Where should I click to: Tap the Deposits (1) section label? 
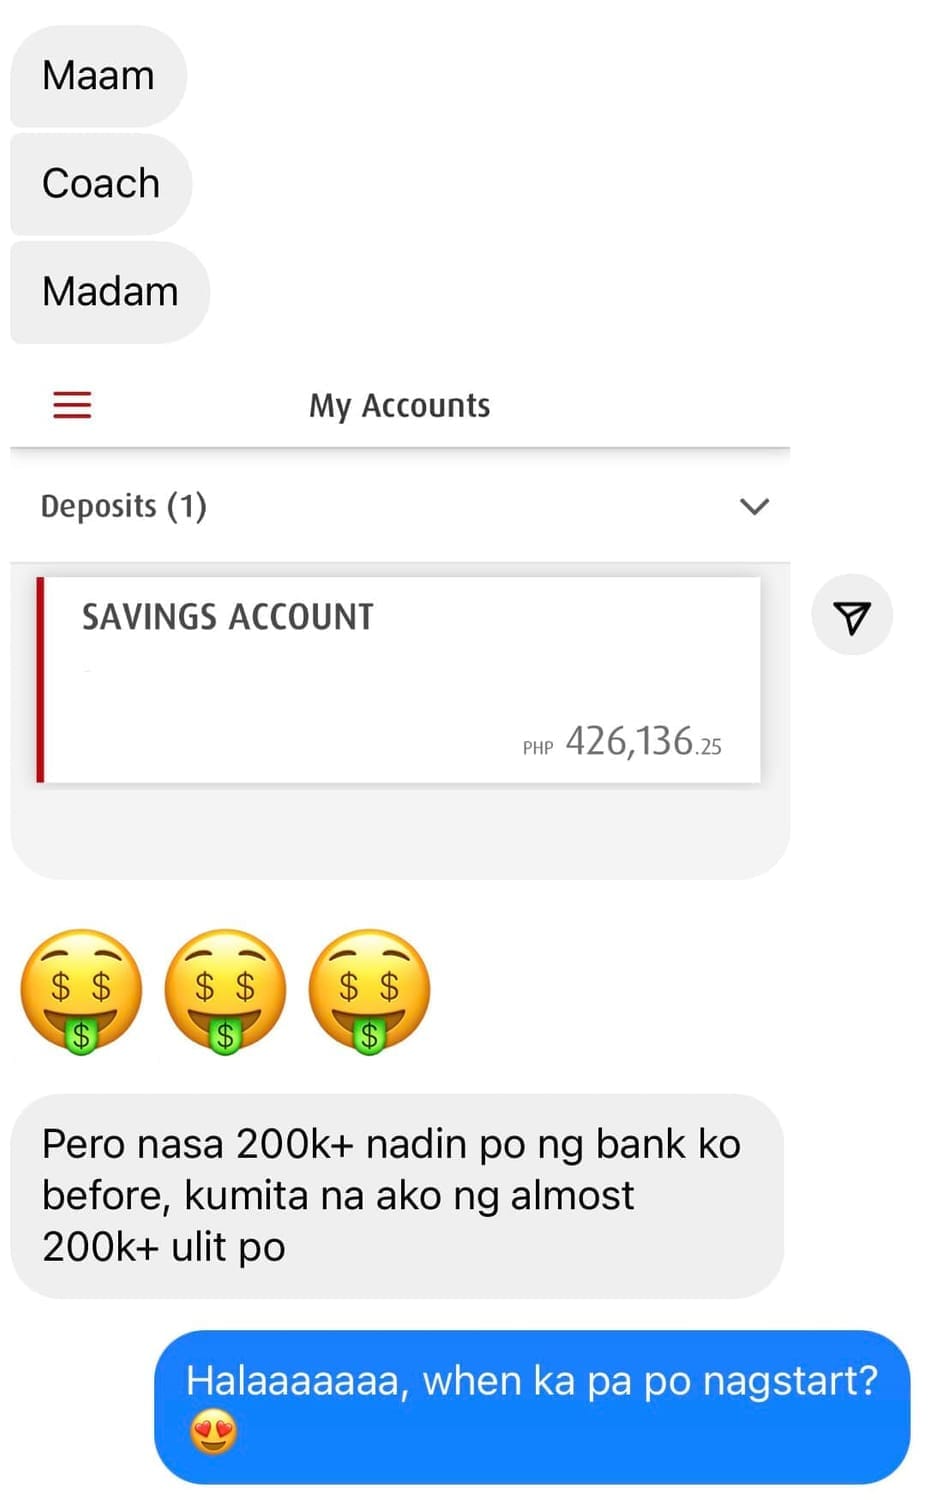tap(124, 506)
